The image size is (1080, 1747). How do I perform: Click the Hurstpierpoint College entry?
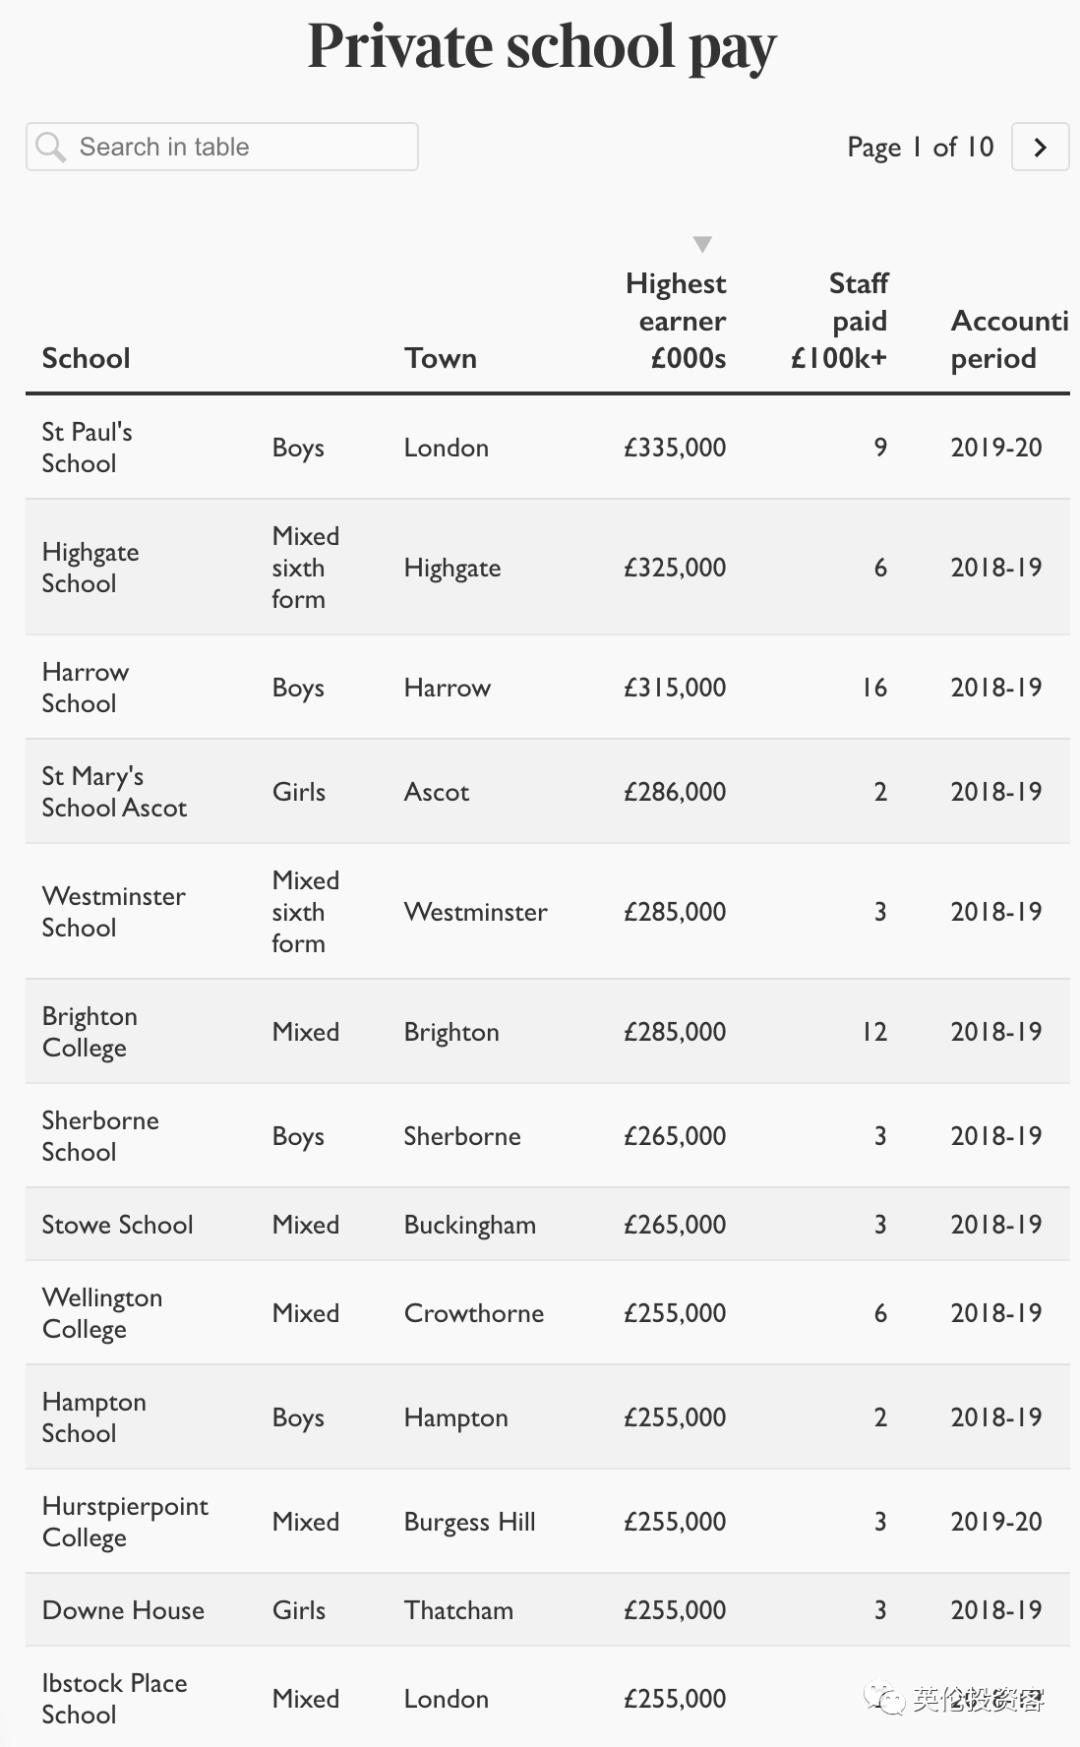click(125, 1521)
